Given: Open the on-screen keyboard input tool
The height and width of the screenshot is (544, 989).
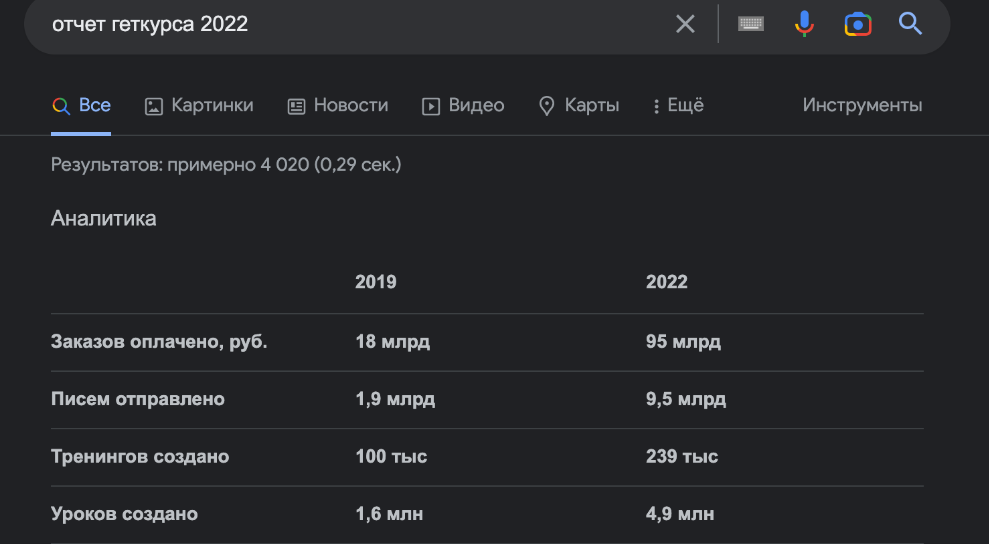Looking at the screenshot, I should [x=751, y=24].
